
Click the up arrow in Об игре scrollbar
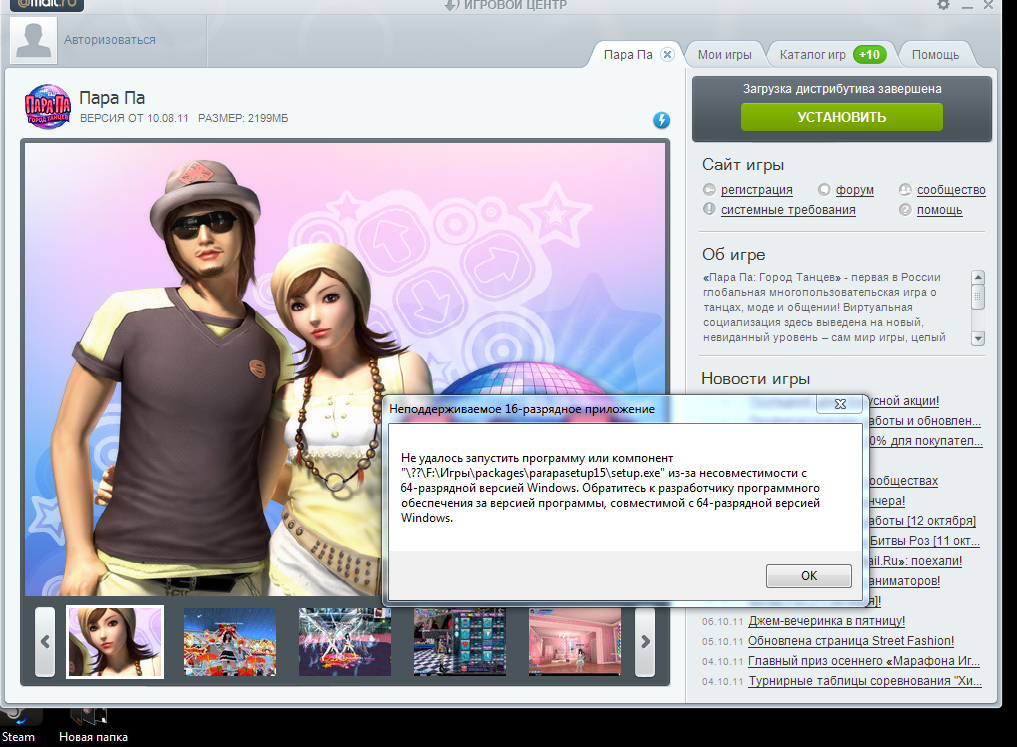(978, 278)
